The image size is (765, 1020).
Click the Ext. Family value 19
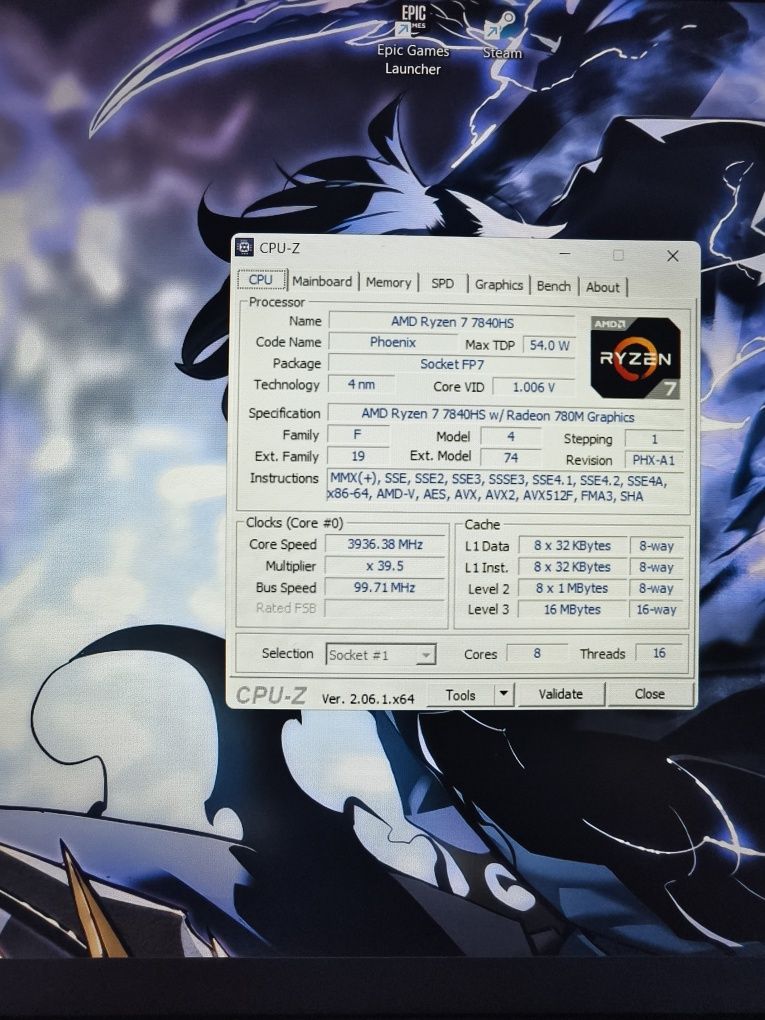tap(358, 456)
